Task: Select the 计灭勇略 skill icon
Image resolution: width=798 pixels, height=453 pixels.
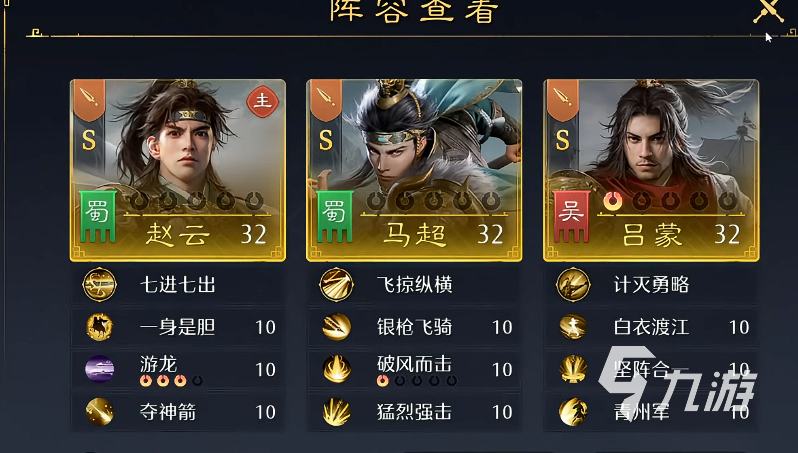Action: 574,285
